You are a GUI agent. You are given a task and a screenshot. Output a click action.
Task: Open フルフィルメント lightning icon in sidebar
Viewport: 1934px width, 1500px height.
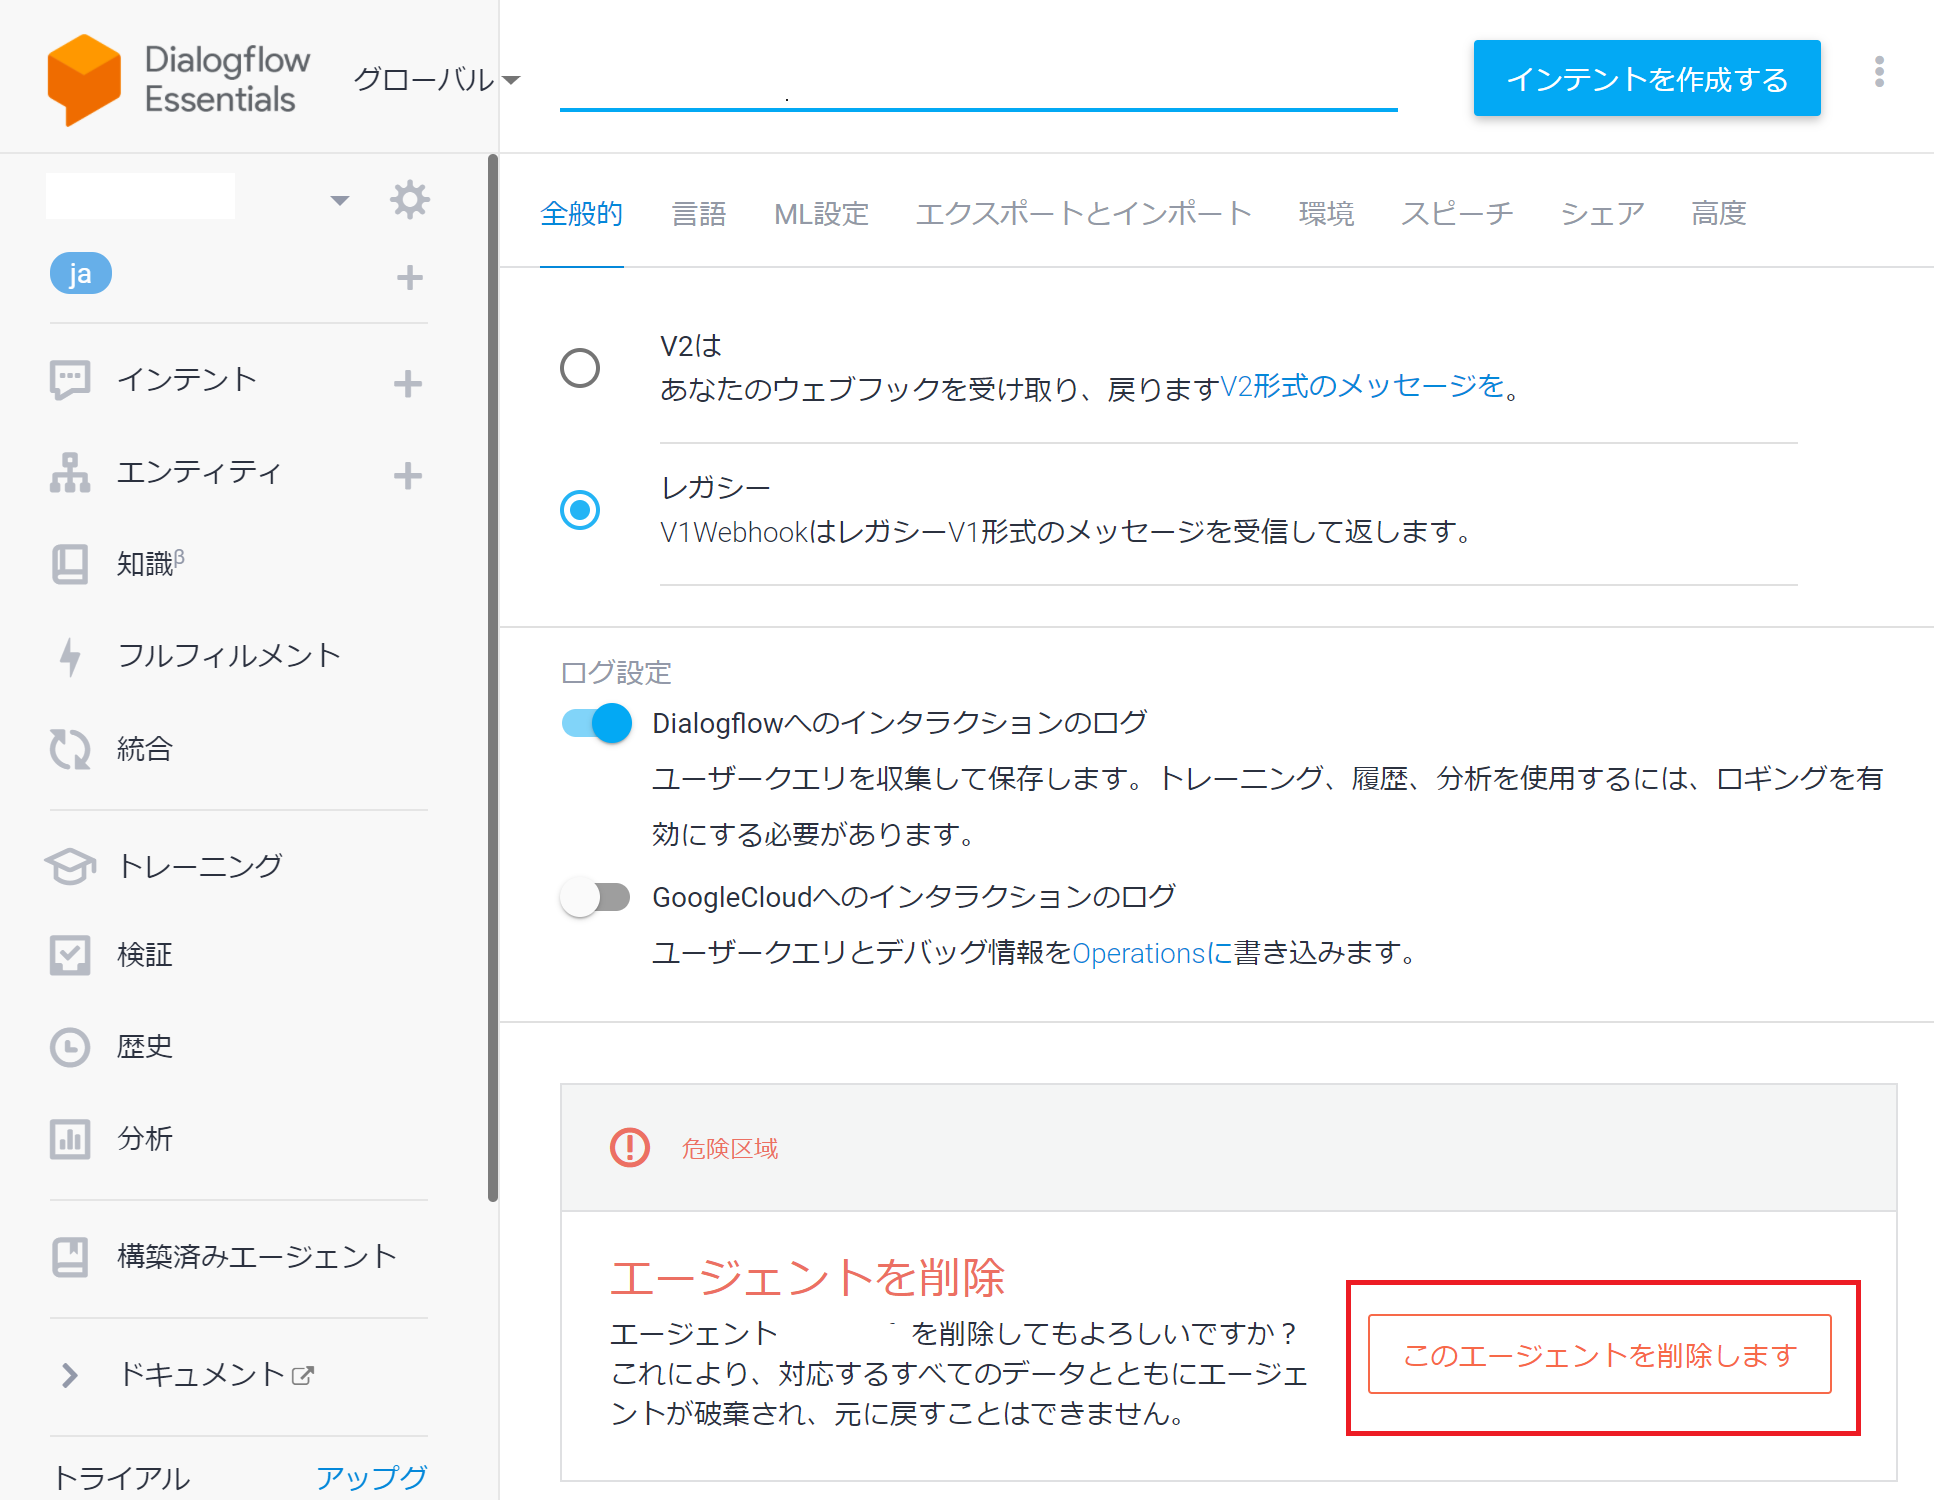pyautogui.click(x=70, y=656)
